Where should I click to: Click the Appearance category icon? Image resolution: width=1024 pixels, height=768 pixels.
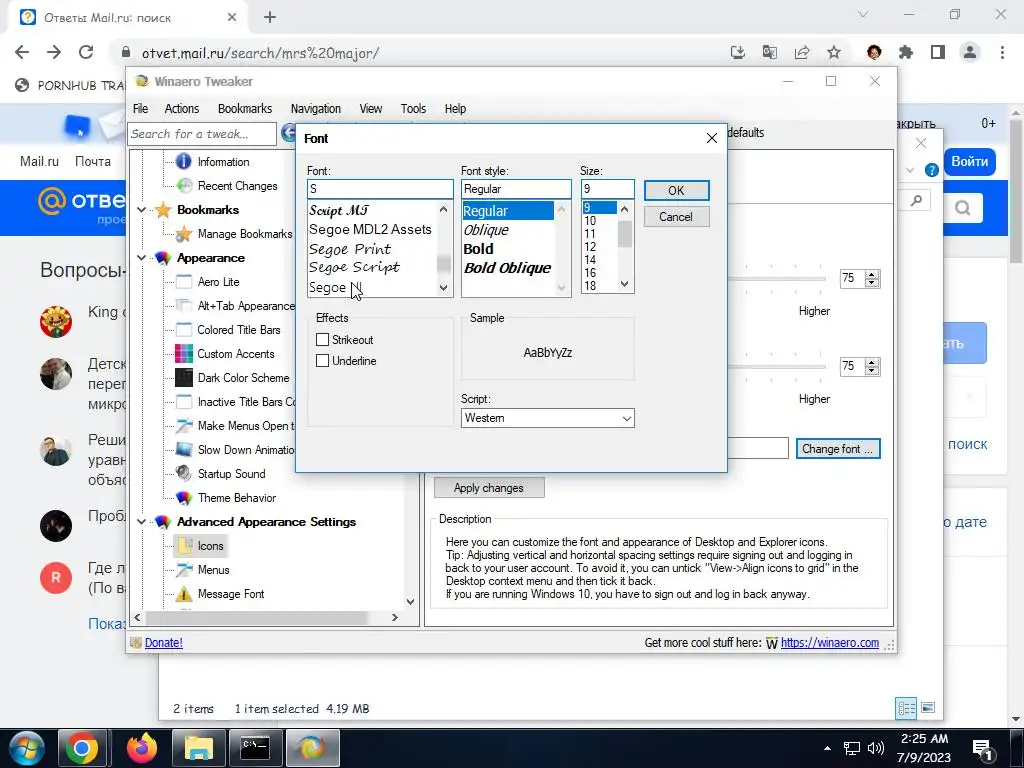163,258
